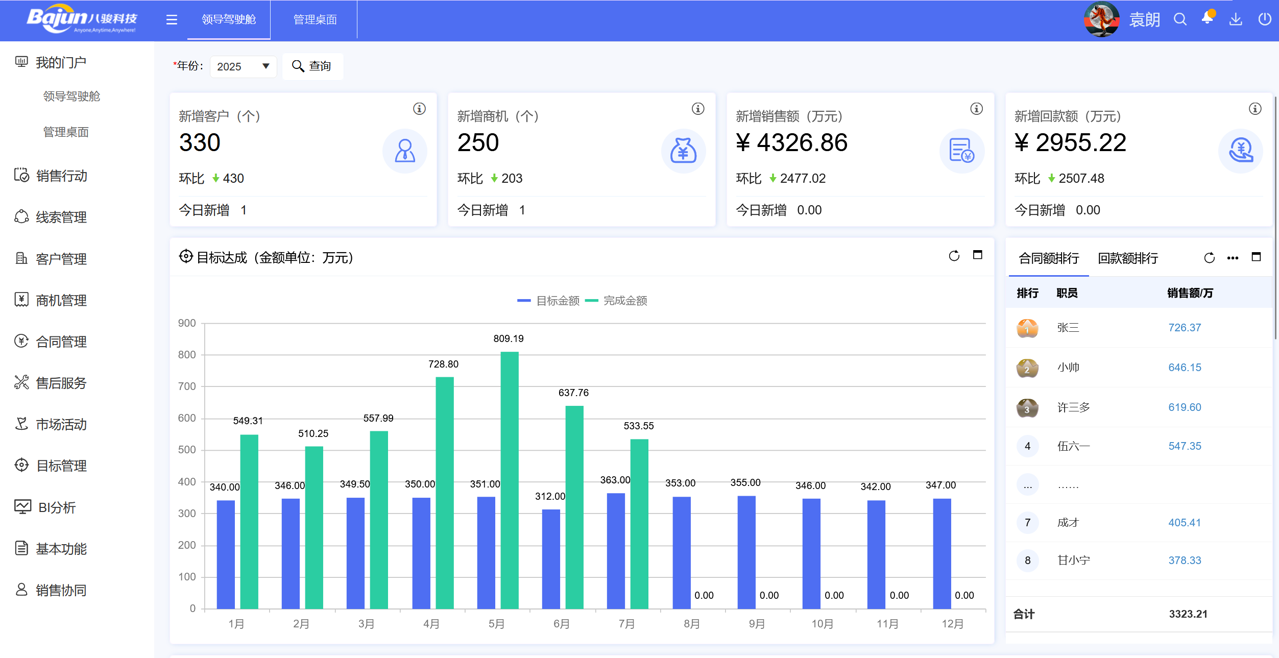Open the search icon in header

click(x=1180, y=20)
